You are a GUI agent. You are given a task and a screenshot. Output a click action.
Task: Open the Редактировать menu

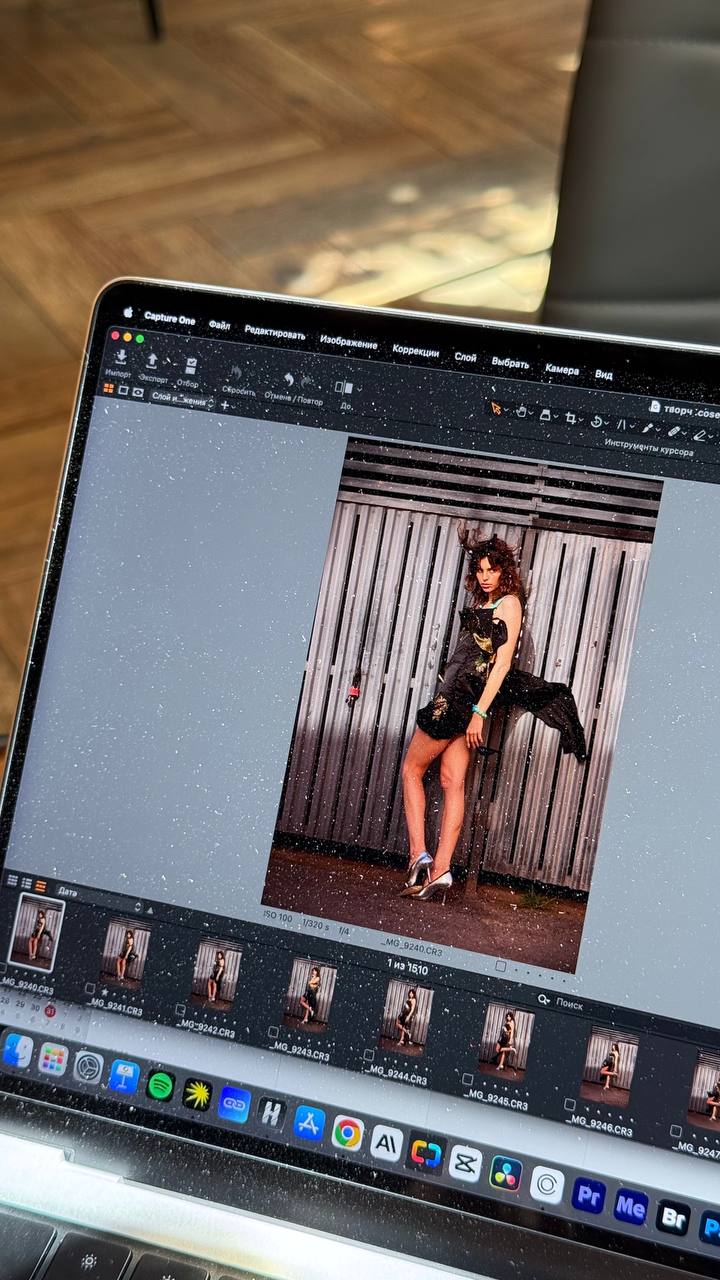pos(275,333)
